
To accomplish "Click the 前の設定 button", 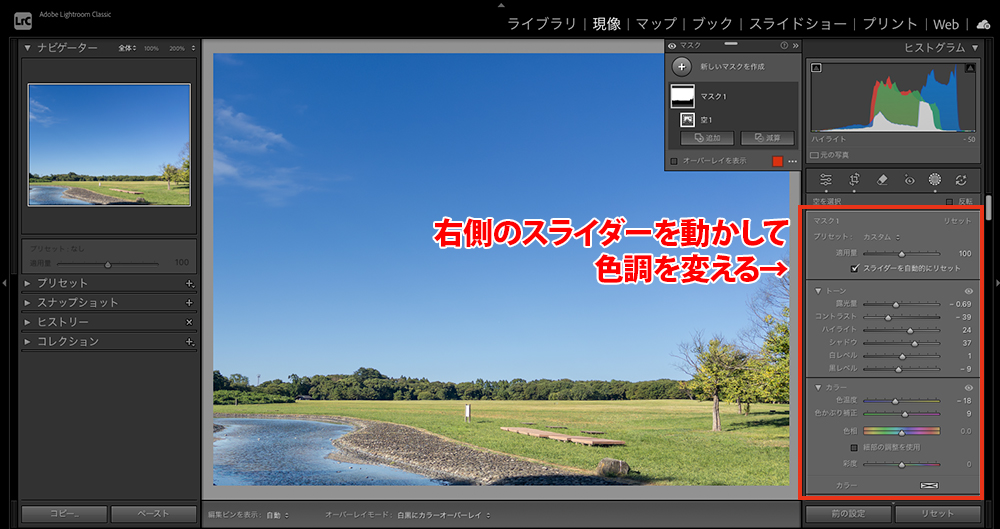I will [x=849, y=514].
